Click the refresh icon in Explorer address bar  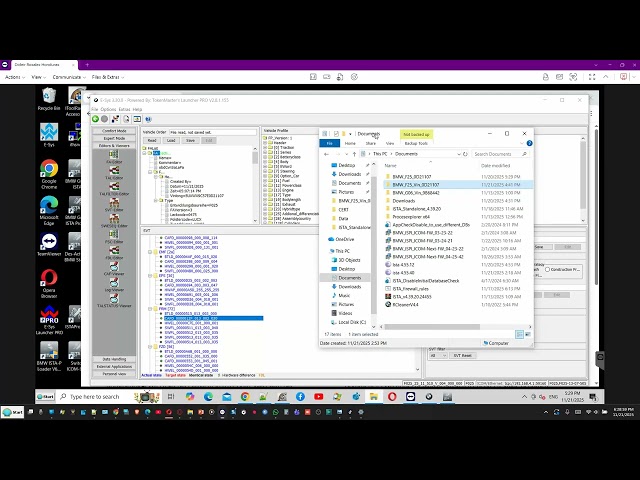pos(465,154)
